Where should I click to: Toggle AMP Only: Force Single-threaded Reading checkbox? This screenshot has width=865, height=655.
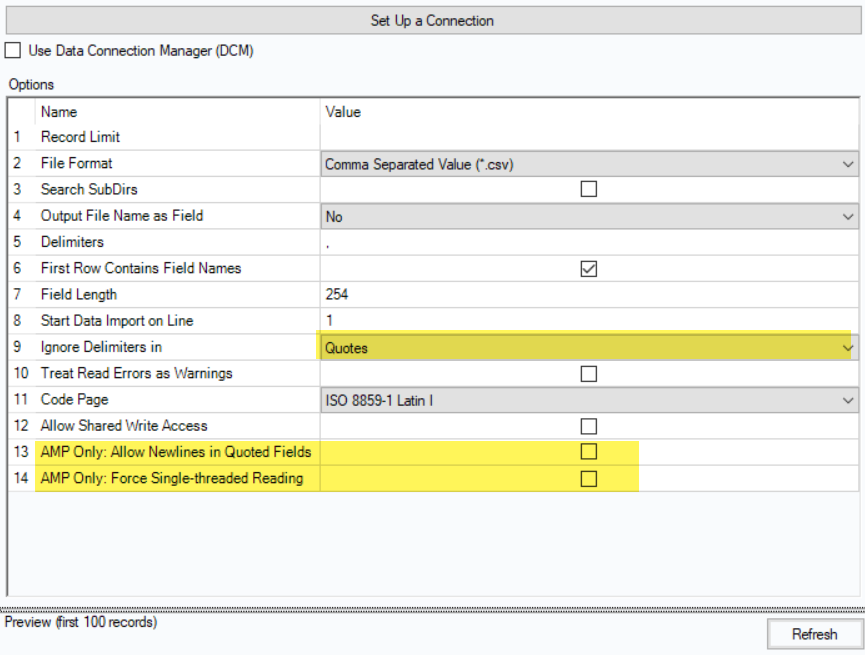point(588,478)
